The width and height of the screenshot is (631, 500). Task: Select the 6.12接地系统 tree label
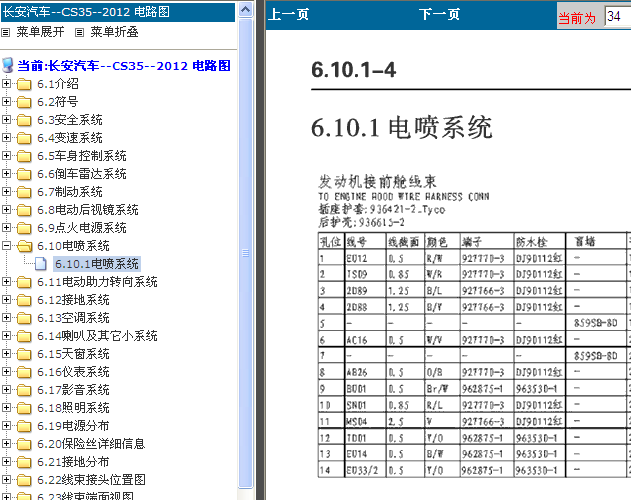pos(73,300)
